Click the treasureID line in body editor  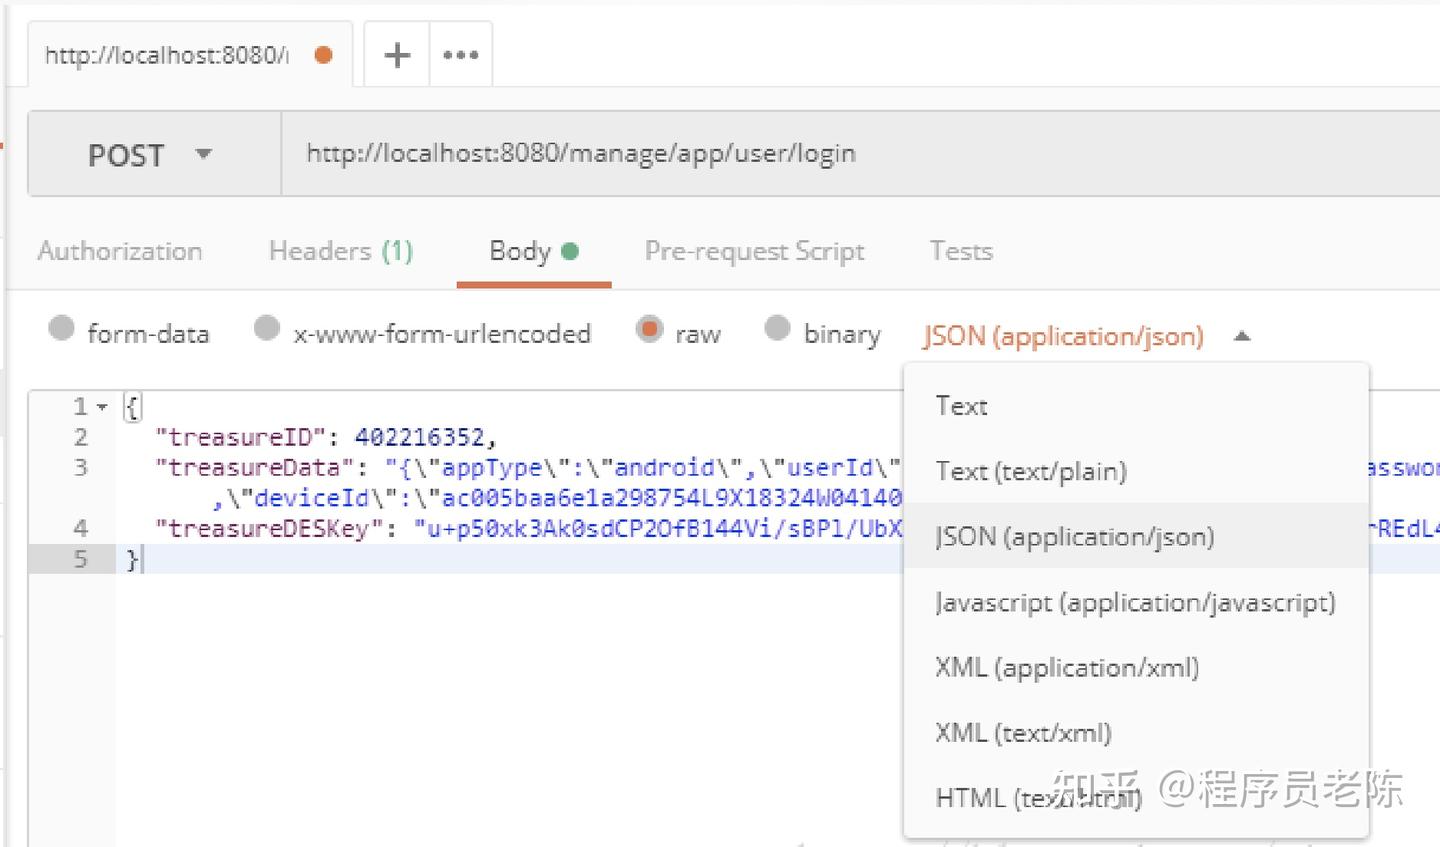[x=325, y=437]
